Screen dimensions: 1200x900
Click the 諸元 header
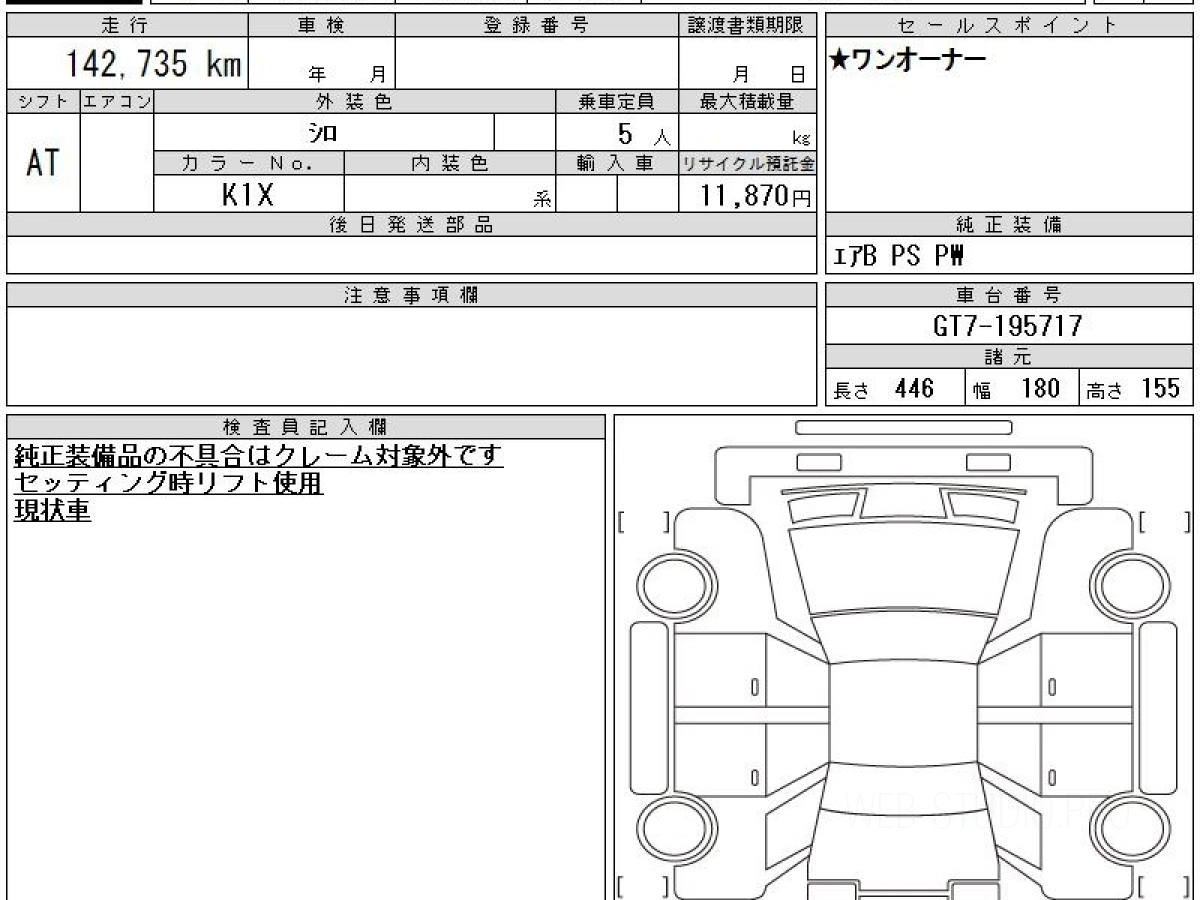[x=1009, y=357]
